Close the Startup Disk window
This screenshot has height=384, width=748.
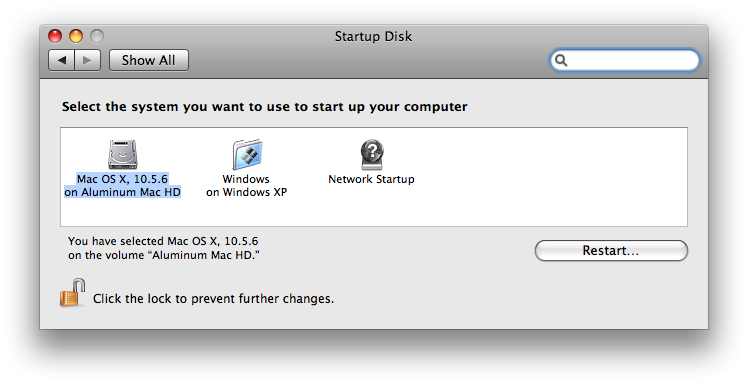(x=55, y=36)
